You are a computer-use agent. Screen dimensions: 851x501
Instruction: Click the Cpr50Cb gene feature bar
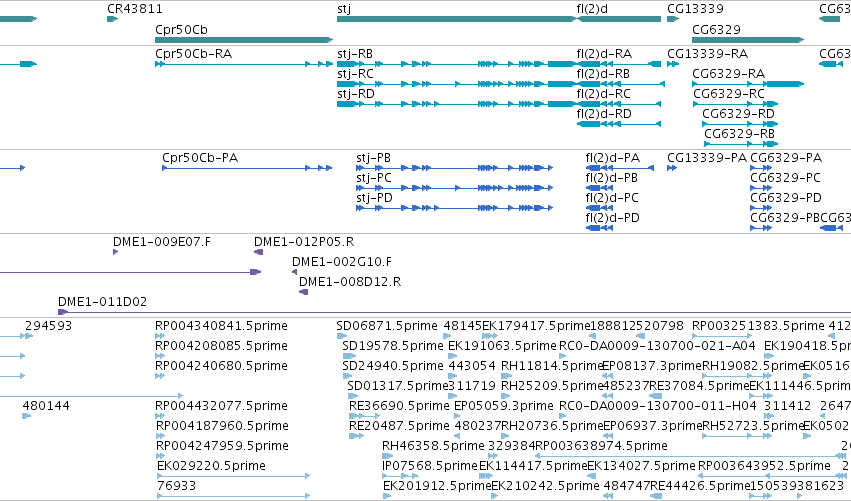244,40
